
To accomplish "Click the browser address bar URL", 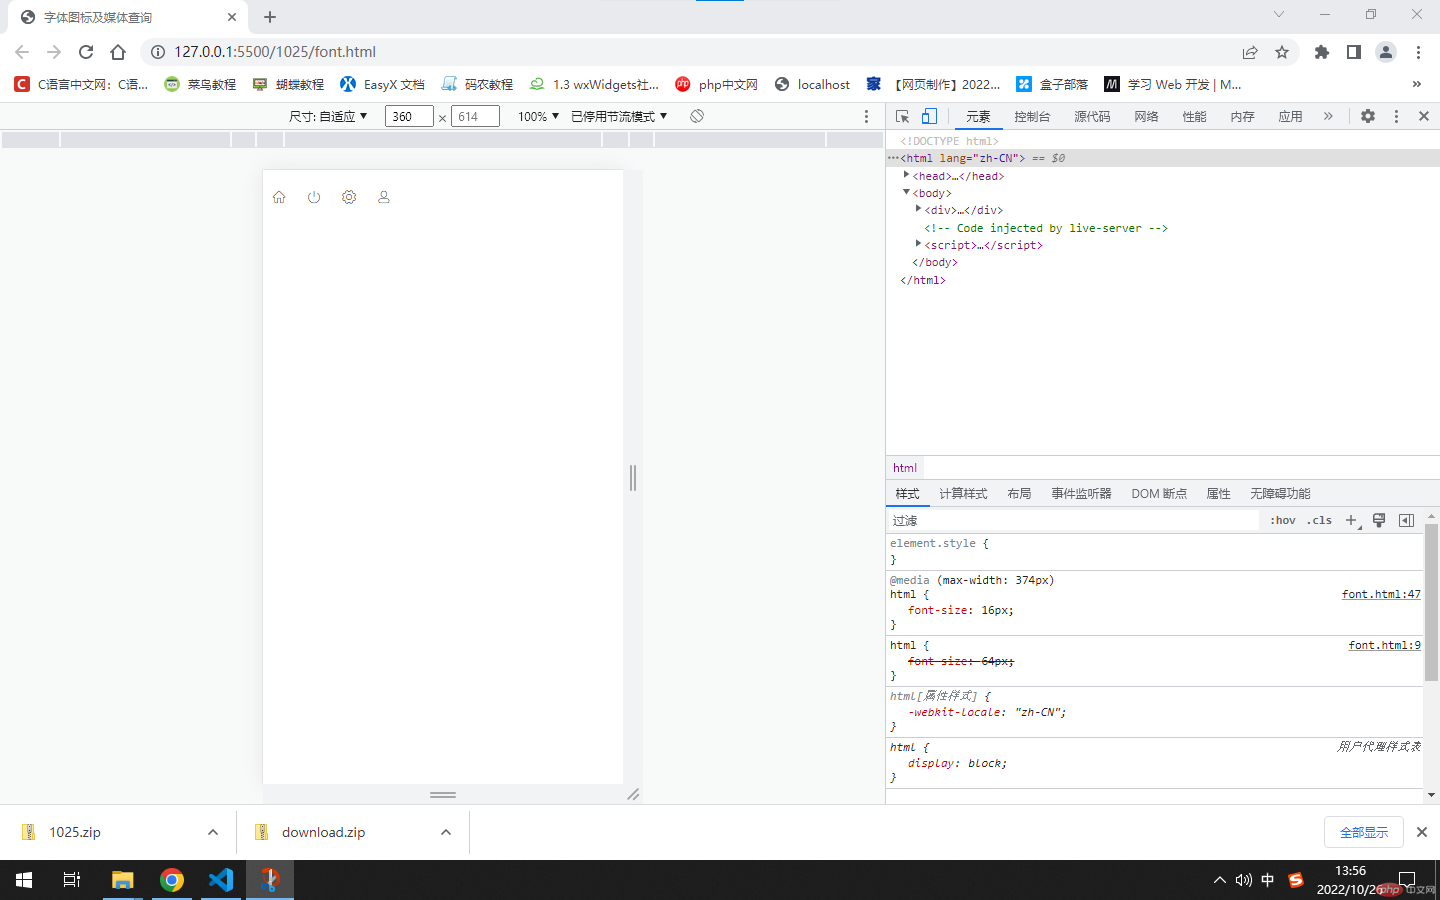I will click(x=275, y=52).
